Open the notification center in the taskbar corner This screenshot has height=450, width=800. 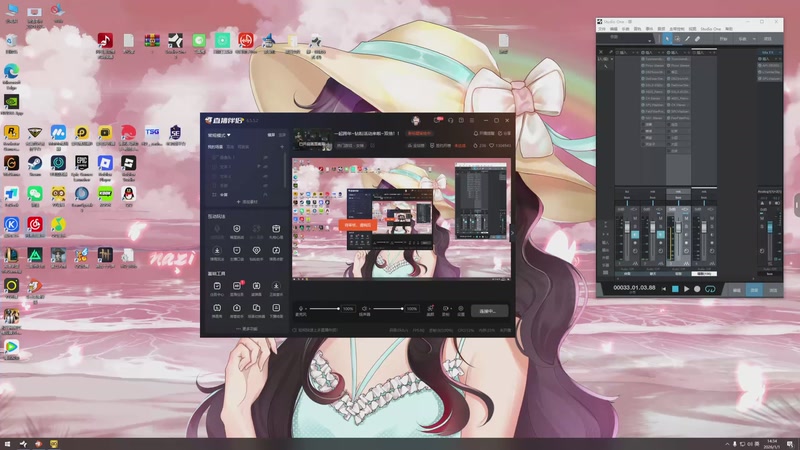point(790,444)
